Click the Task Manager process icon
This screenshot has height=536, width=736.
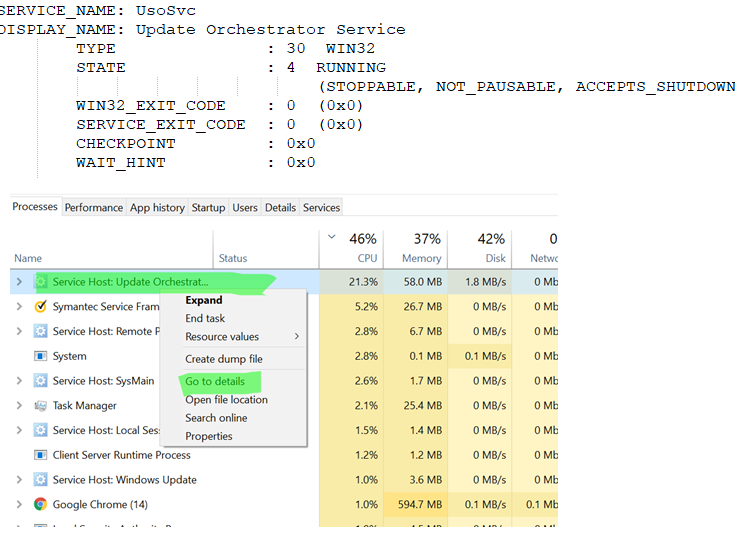(40, 406)
